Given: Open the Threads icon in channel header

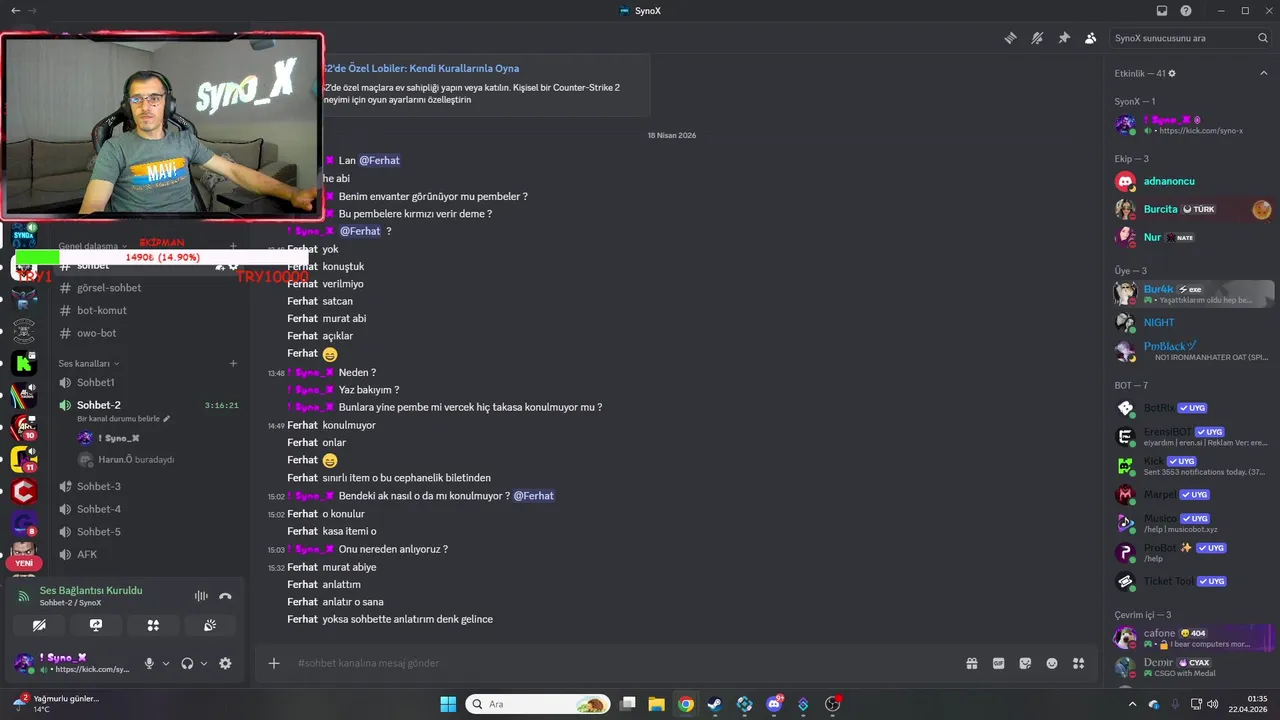Looking at the screenshot, I should click(x=1011, y=38).
